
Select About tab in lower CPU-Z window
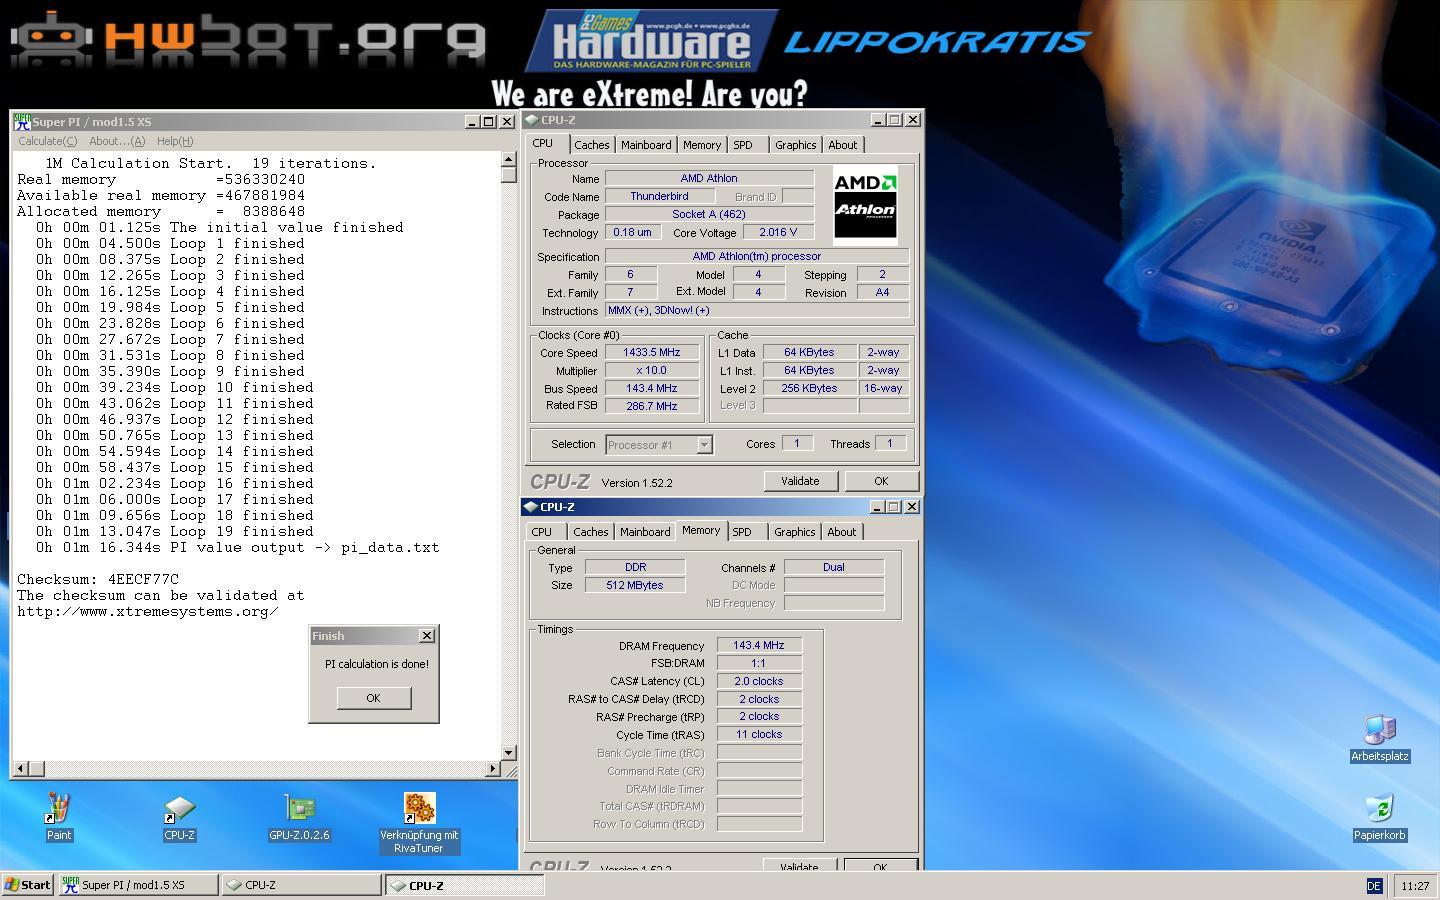click(x=842, y=532)
